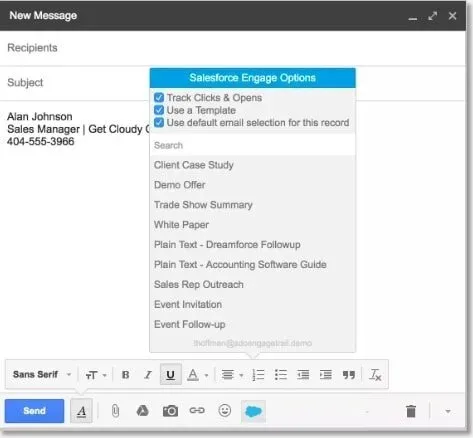473x438 pixels.
Task: Open text alignment options
Action: click(228, 375)
